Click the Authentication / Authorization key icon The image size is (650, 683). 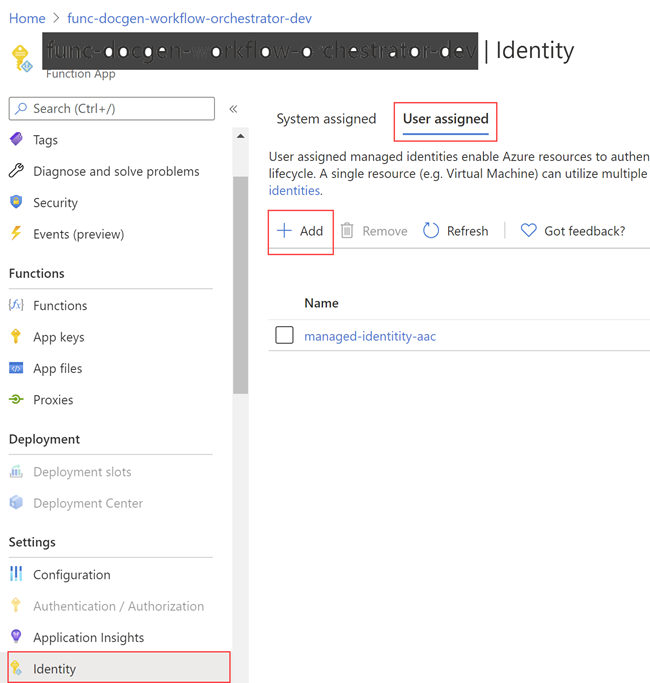pos(16,605)
